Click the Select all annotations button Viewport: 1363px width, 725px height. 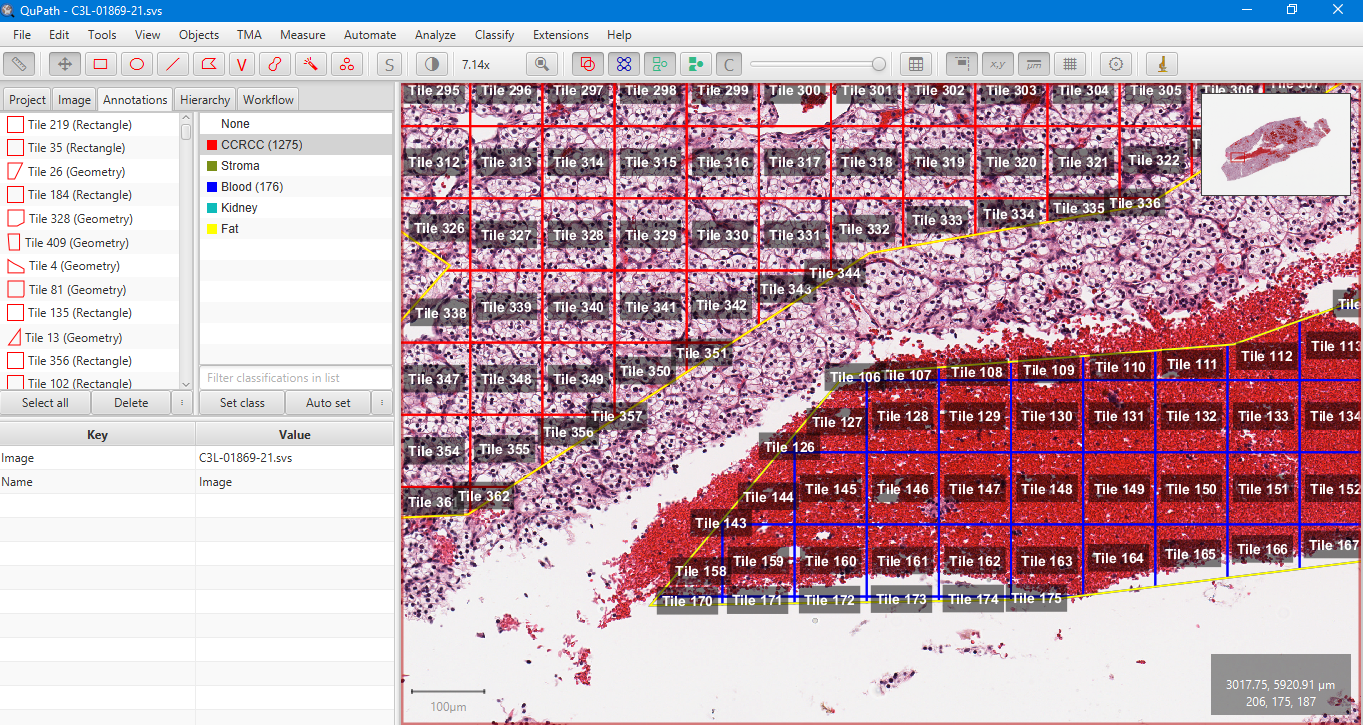pyautogui.click(x=45, y=402)
